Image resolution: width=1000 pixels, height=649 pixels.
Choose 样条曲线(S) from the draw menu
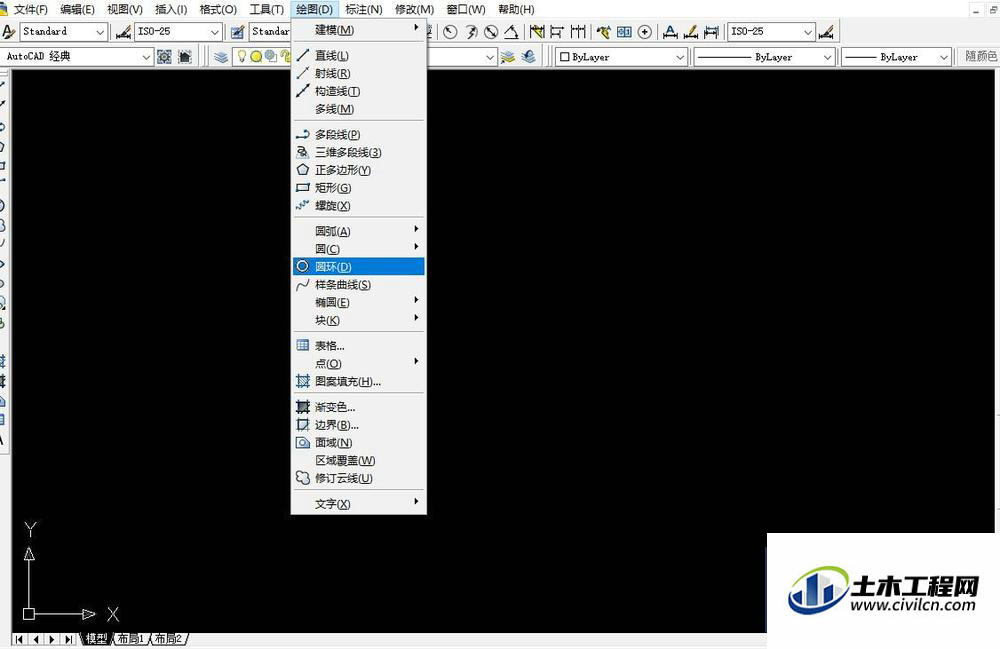click(x=358, y=284)
